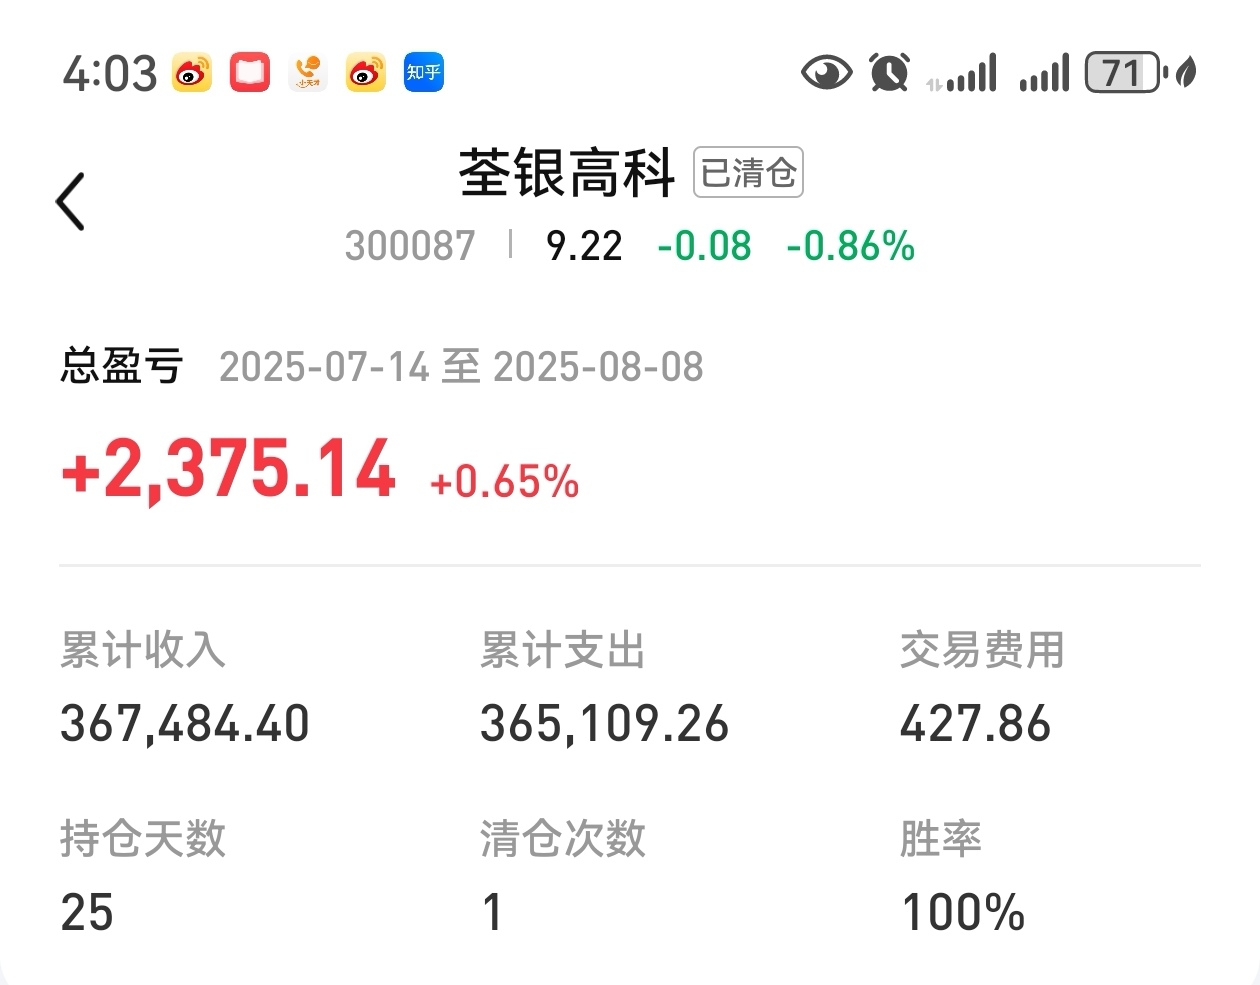Tap win rate value 100%
This screenshot has height=985, width=1260.
[963, 912]
